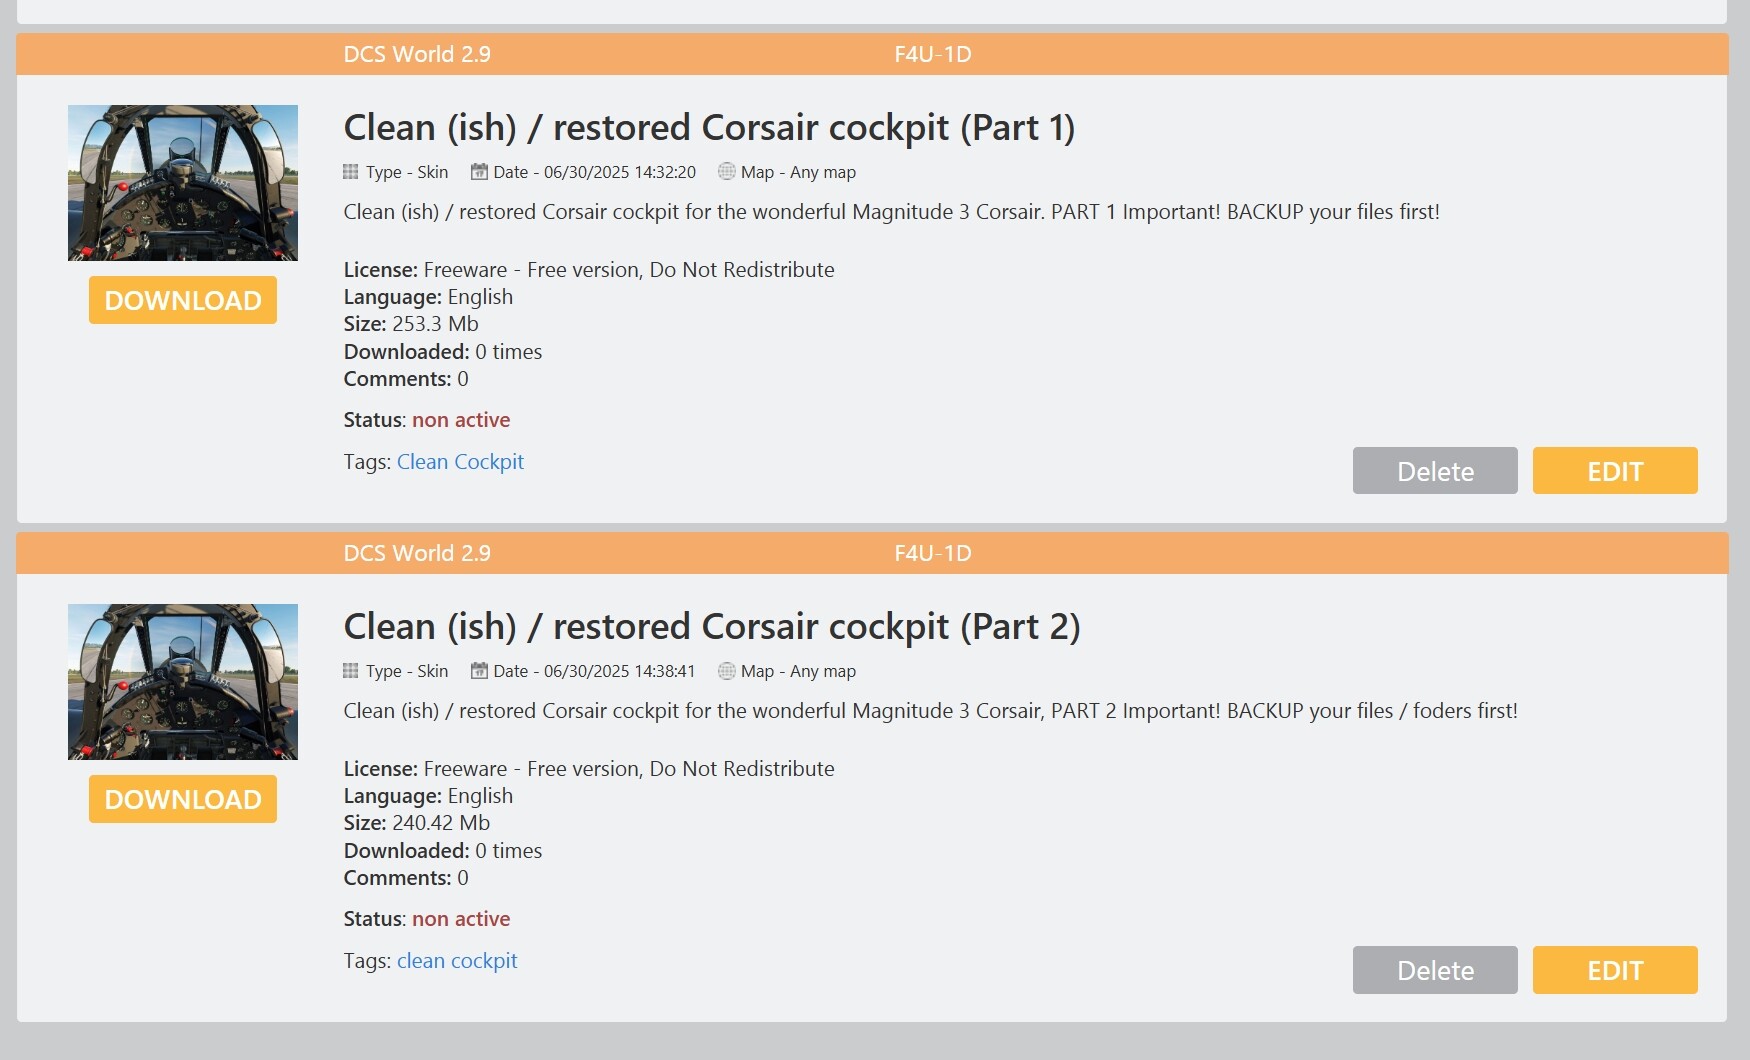This screenshot has height=1060, width=1750.
Task: Click 'DCS World 2.9' in the Part 1 header
Action: click(x=417, y=54)
